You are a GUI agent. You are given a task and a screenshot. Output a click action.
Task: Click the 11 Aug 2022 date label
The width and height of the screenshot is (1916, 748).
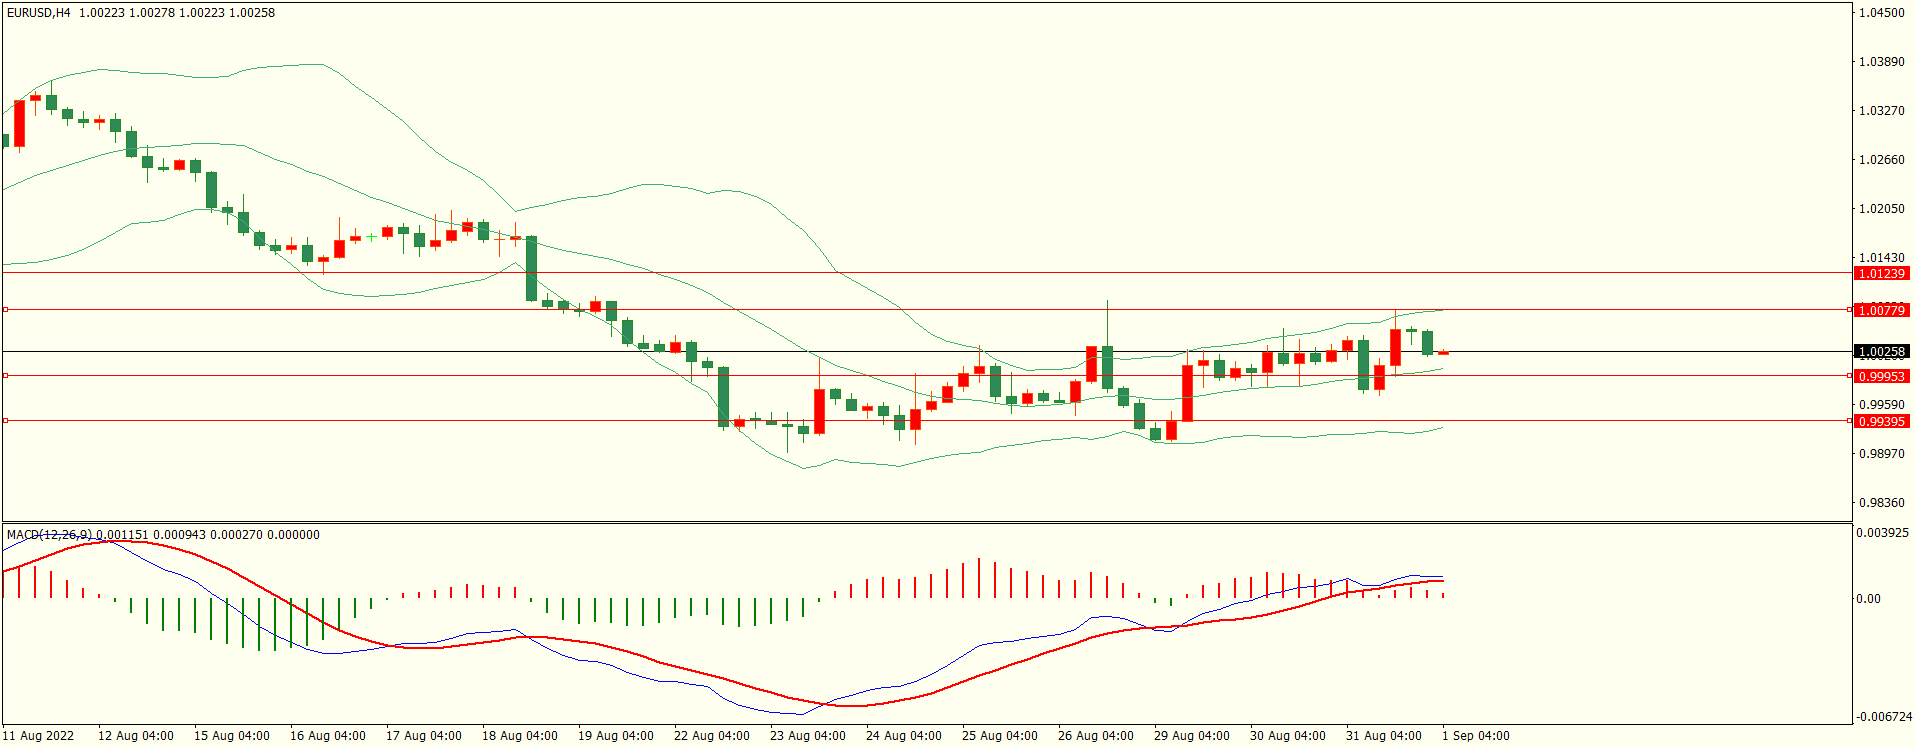click(x=38, y=736)
